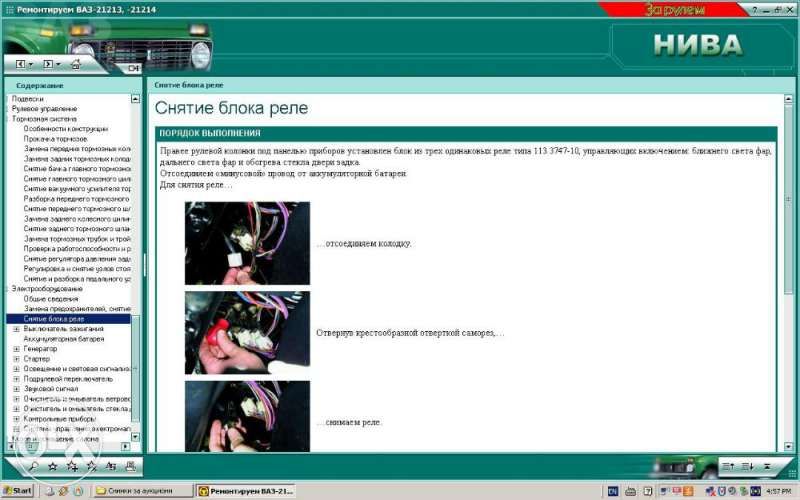Image resolution: width=800 pixels, height=500 pixels.
Task: Open bookmarks with the star icon
Action: 53,466
